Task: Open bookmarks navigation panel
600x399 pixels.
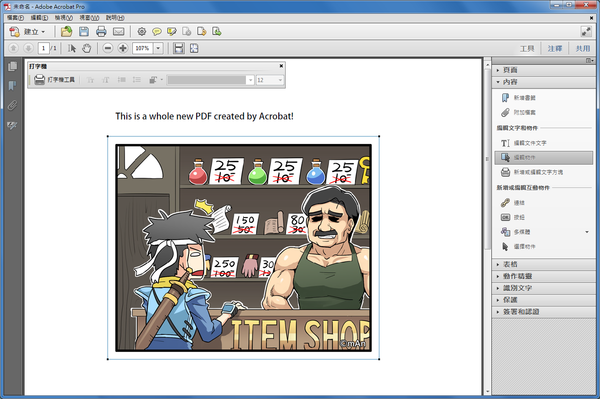Action: point(12,85)
